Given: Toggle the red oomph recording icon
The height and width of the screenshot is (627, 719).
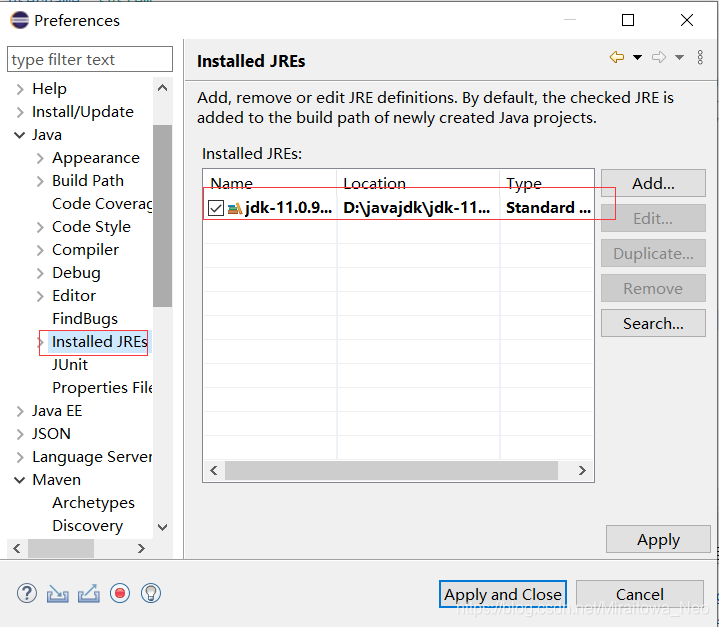Looking at the screenshot, I should (120, 594).
